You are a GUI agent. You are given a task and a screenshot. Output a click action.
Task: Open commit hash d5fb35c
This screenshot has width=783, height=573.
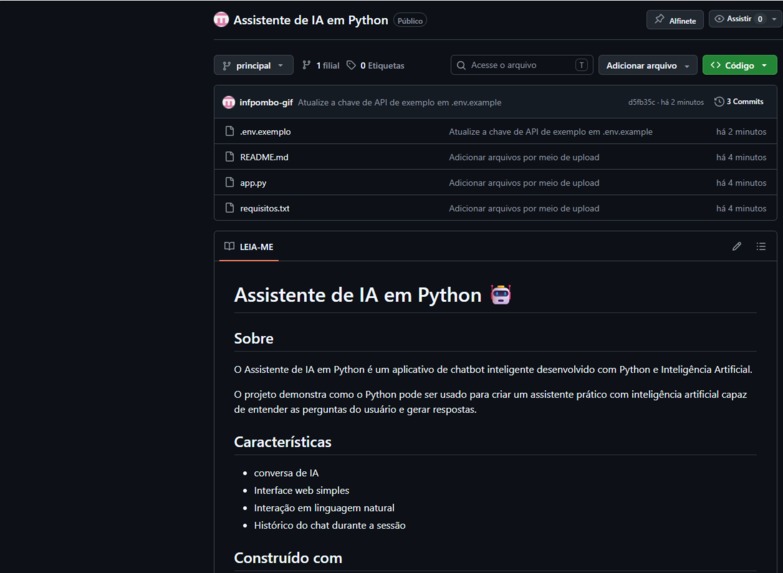tap(642, 102)
